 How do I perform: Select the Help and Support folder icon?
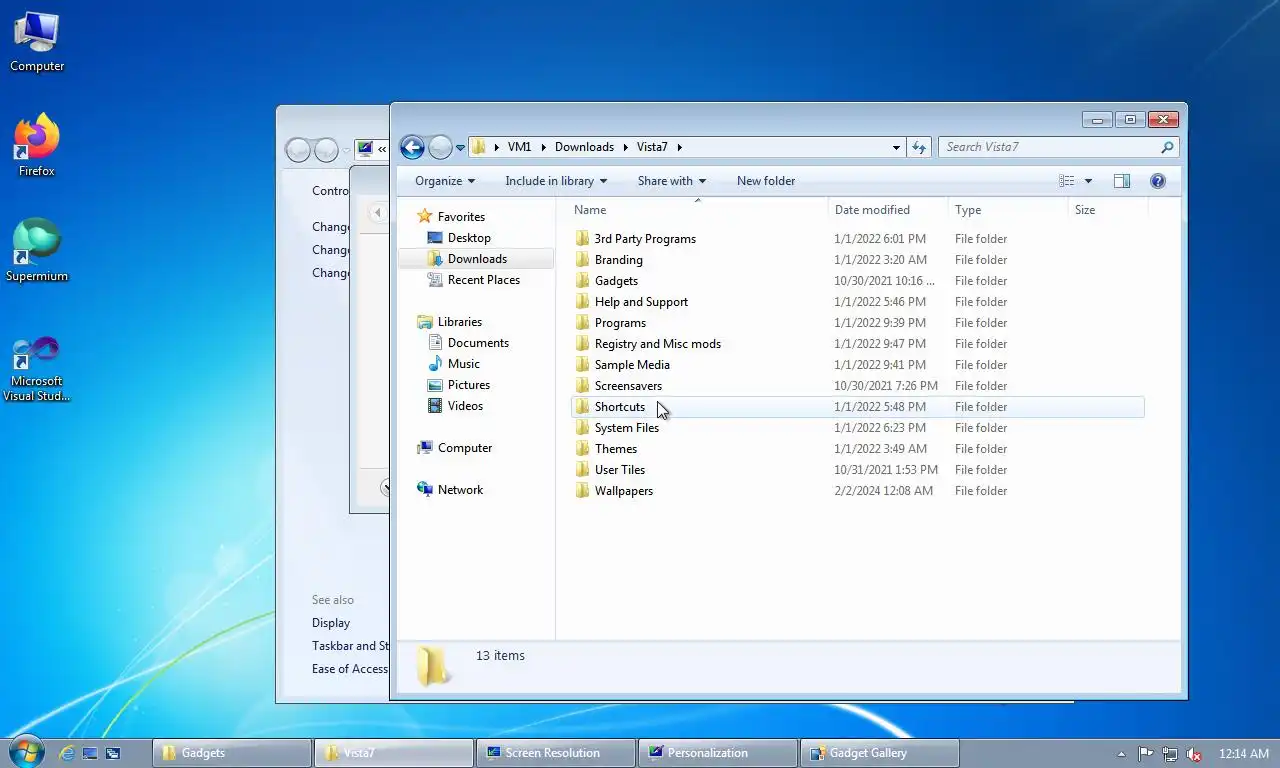click(583, 302)
